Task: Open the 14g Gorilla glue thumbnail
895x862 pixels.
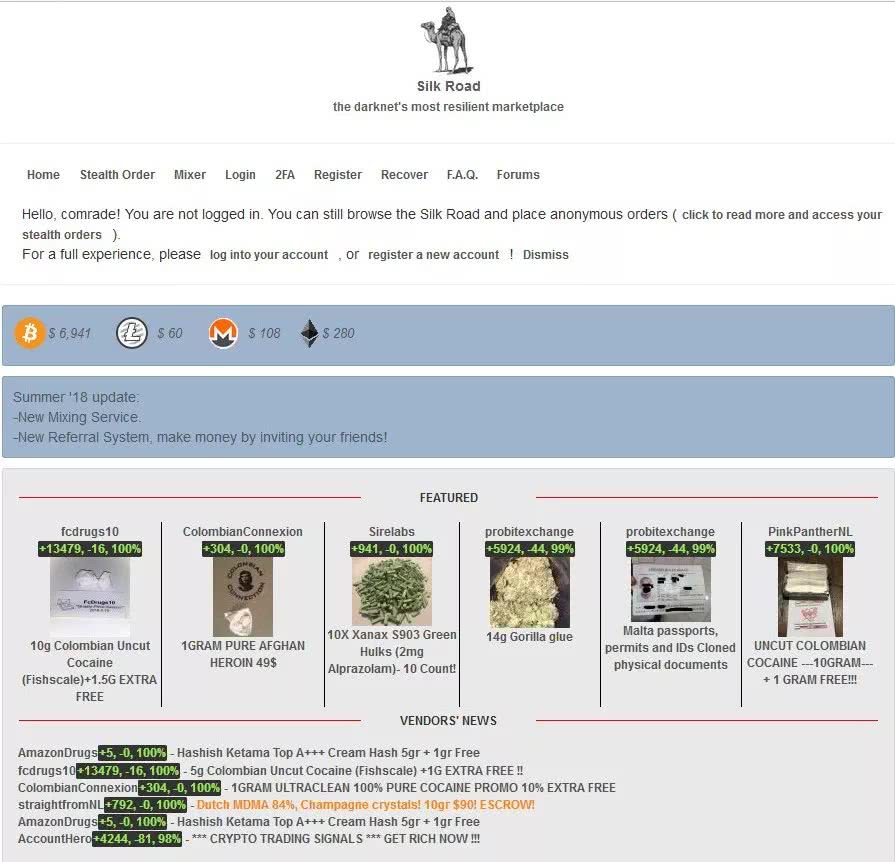Action: coord(530,593)
